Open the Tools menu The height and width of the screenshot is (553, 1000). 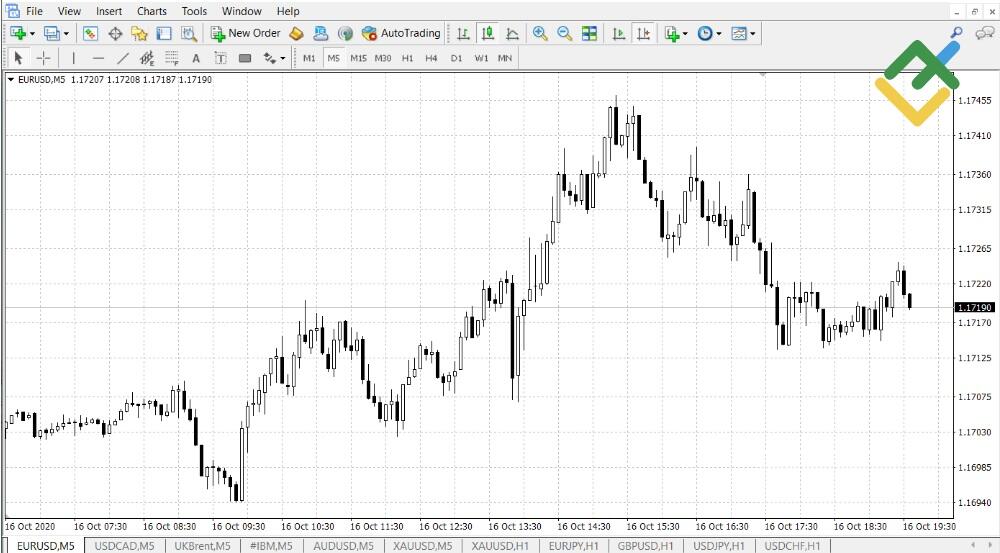[x=194, y=11]
